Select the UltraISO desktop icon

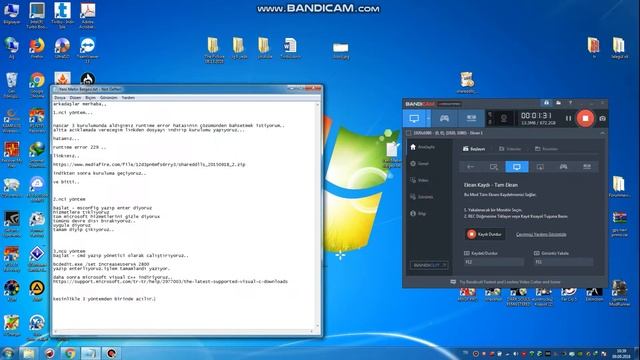62,49
